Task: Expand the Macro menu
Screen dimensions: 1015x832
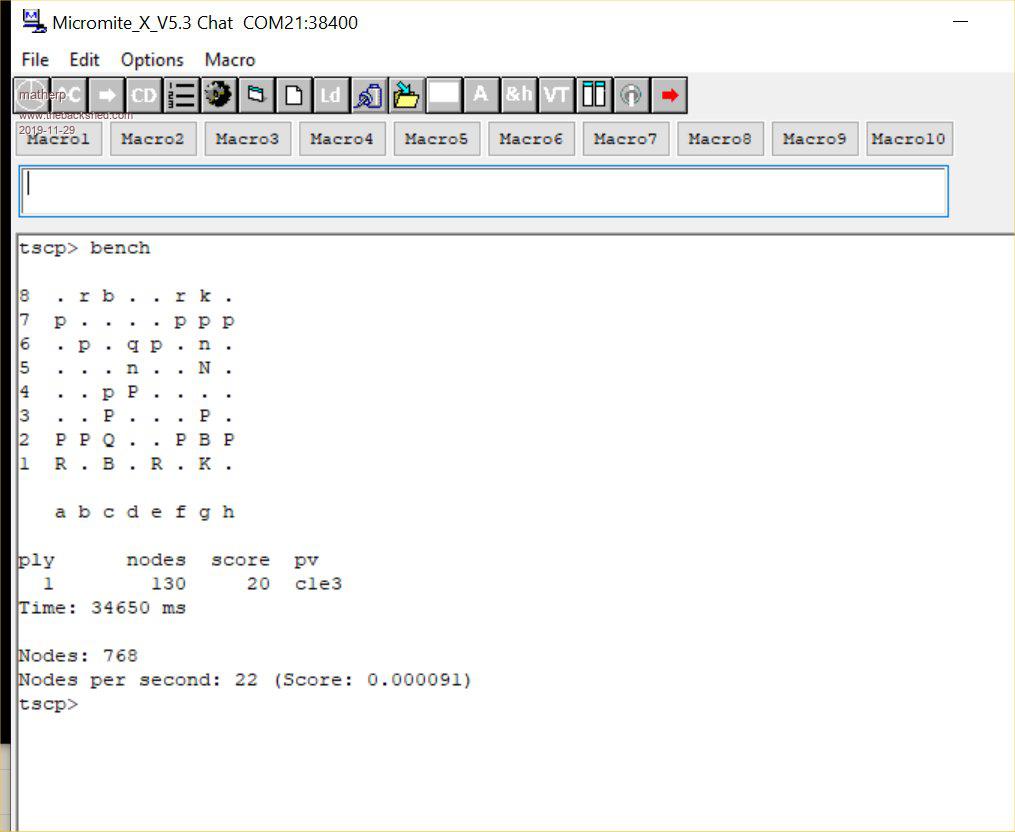Action: [x=230, y=60]
